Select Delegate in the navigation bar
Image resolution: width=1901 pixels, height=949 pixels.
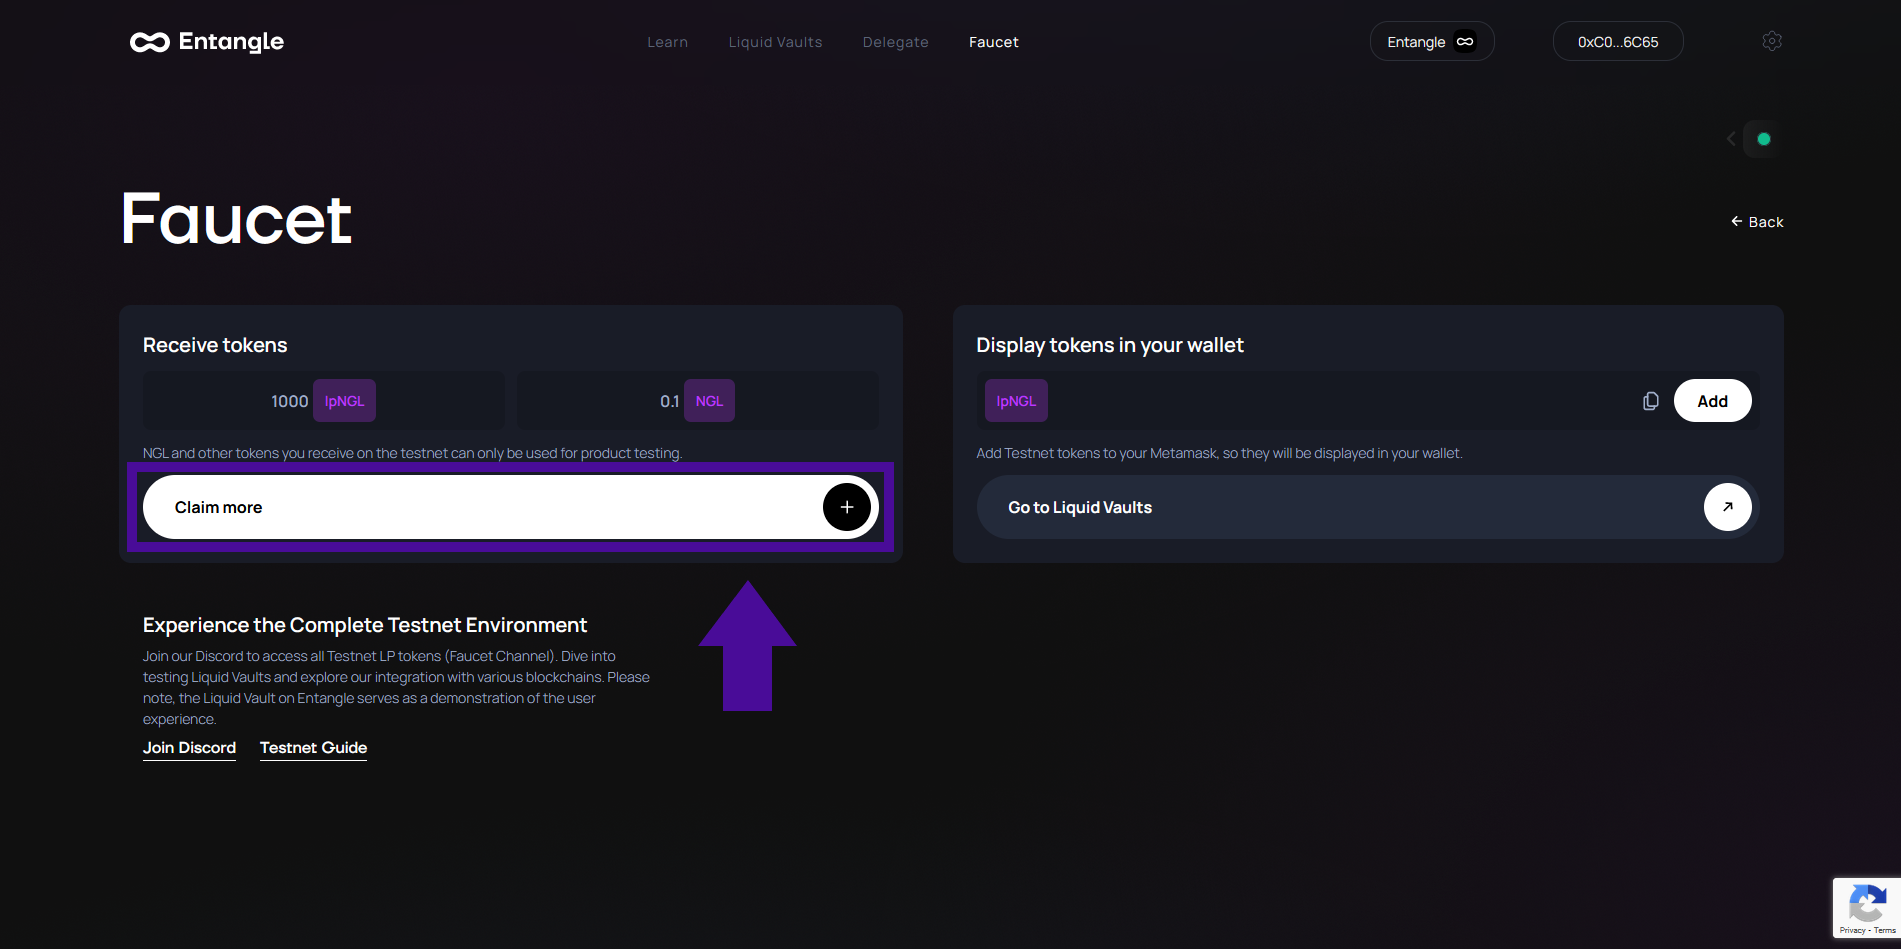[x=895, y=42]
